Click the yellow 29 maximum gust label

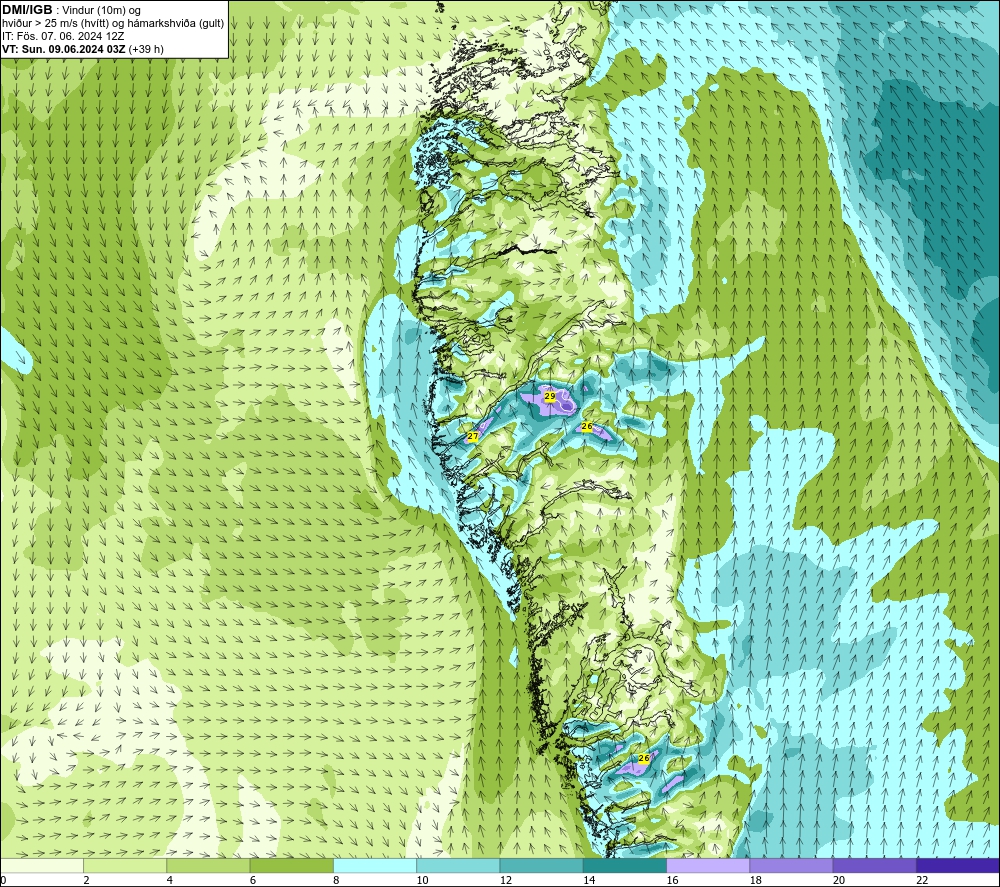[x=550, y=397]
